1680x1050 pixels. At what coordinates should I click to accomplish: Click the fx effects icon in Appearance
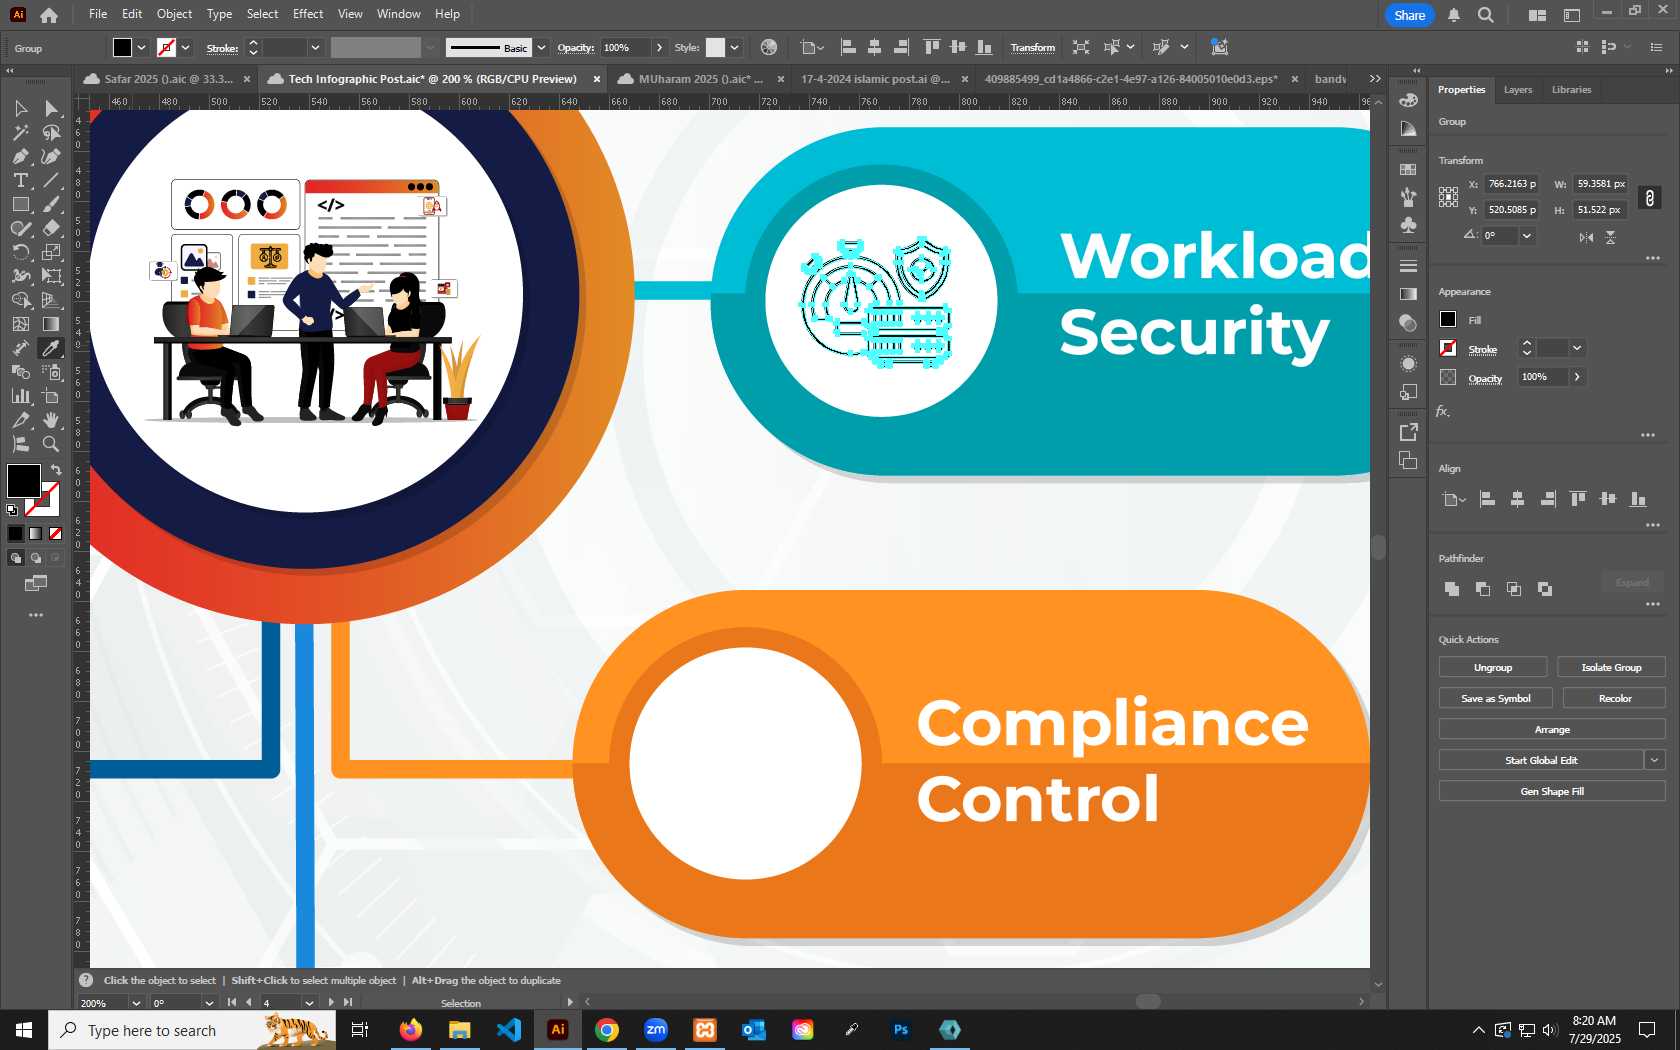point(1443,411)
